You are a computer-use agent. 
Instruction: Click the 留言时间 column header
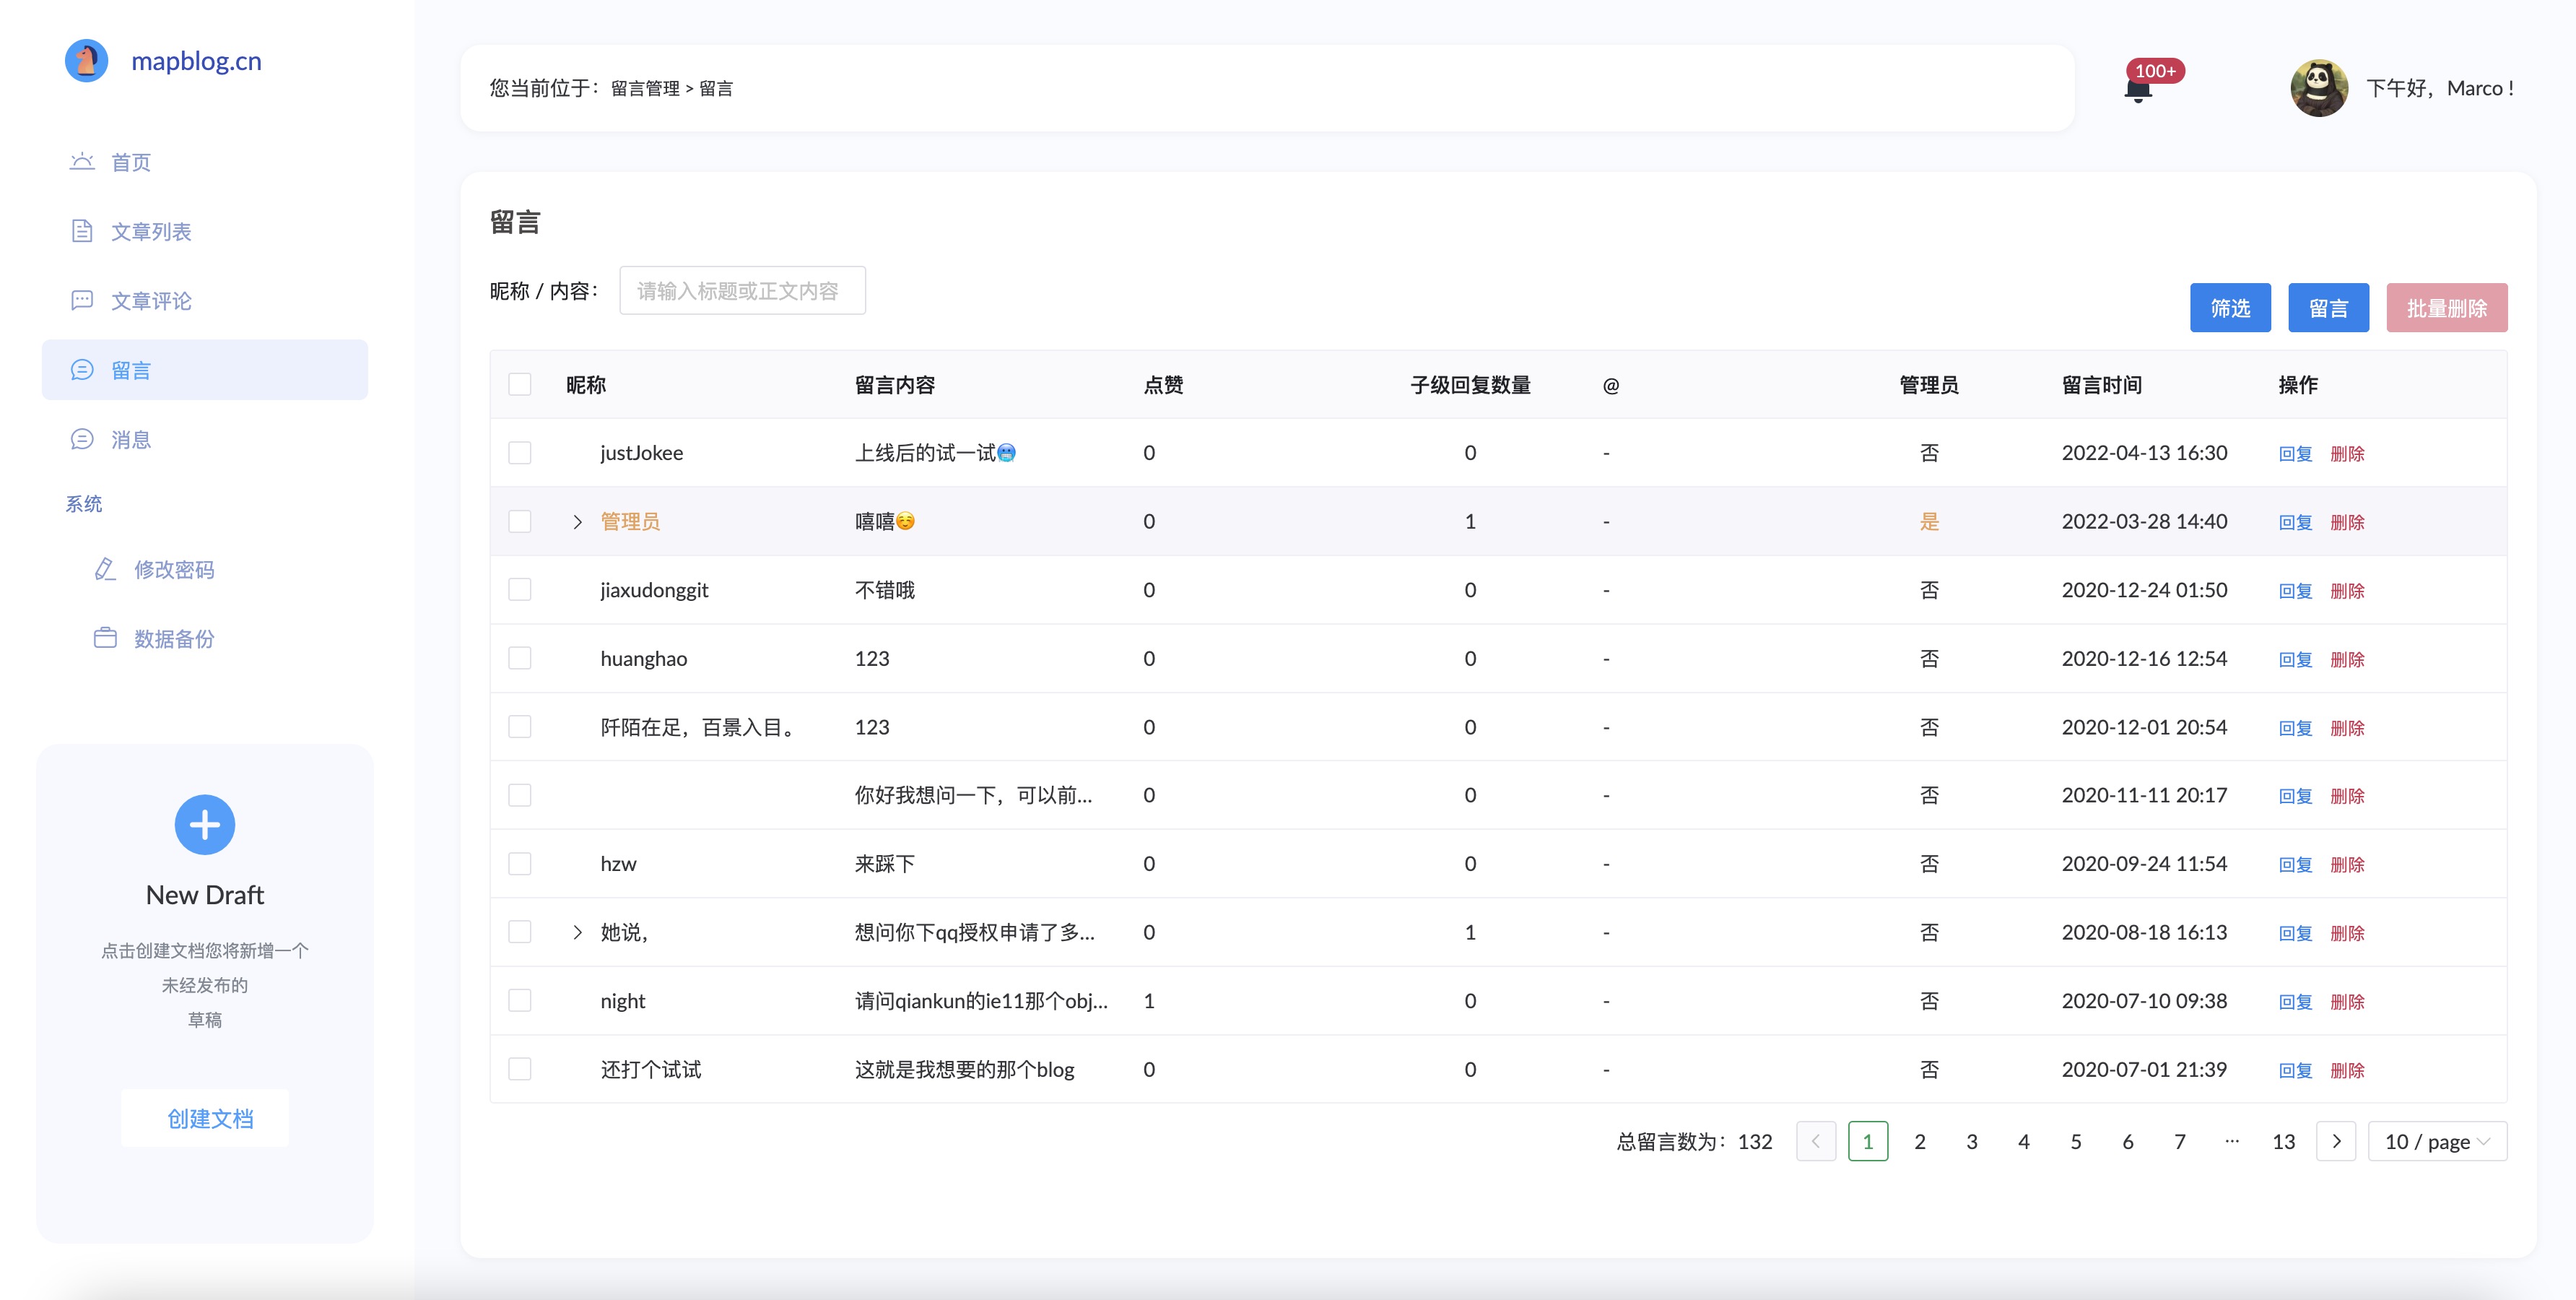click(x=2101, y=384)
